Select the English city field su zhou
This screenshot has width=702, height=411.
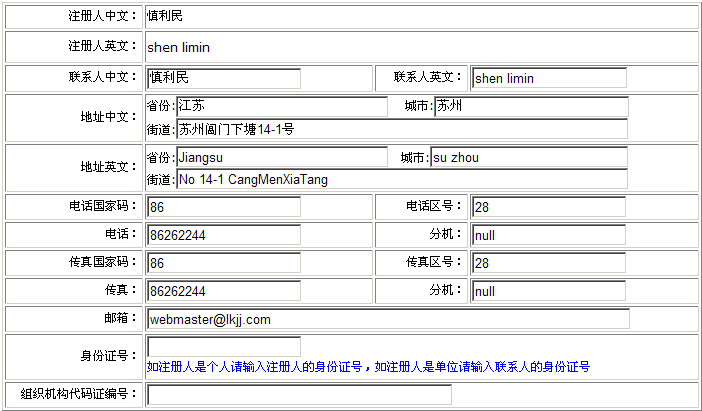[528, 157]
